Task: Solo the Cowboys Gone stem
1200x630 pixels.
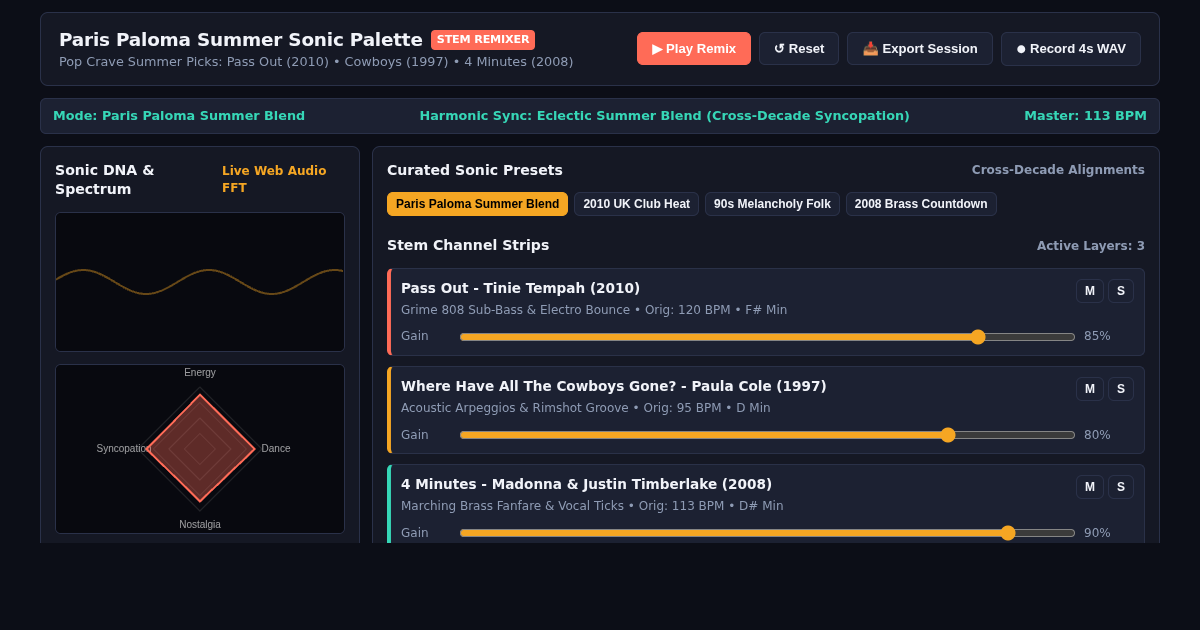Action: [1121, 389]
